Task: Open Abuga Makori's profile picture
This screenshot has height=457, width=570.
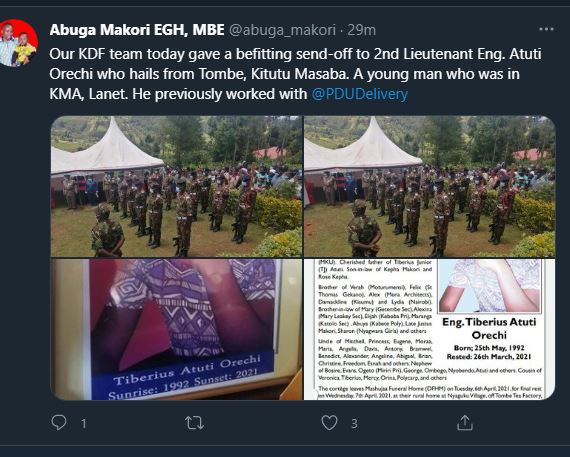Action: (18, 43)
